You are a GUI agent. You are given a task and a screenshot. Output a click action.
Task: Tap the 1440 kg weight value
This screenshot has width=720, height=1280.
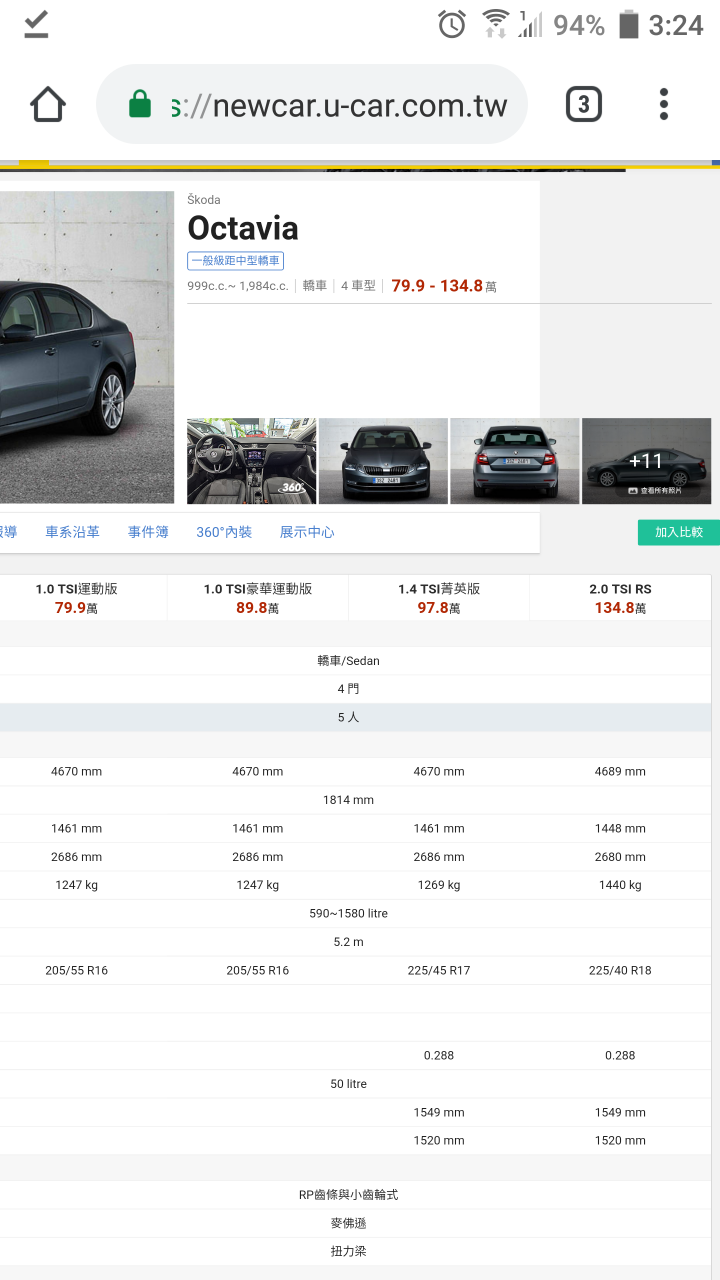point(621,885)
